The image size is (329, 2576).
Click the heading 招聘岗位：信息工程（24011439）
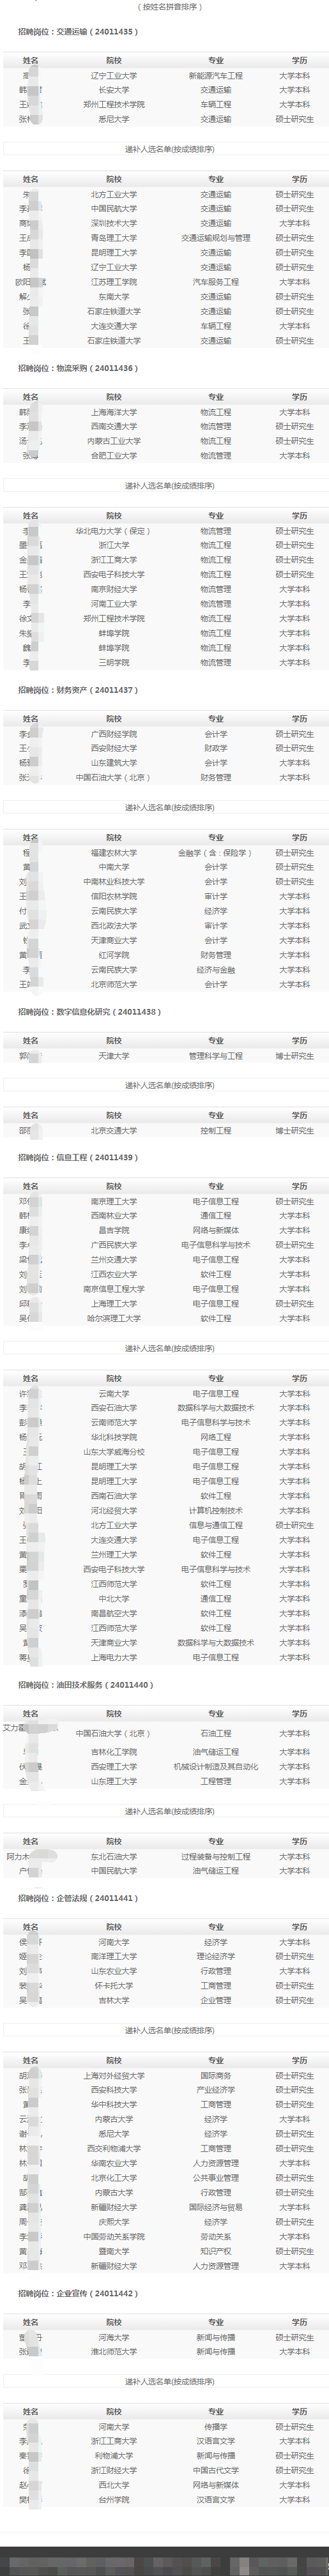click(x=78, y=1157)
